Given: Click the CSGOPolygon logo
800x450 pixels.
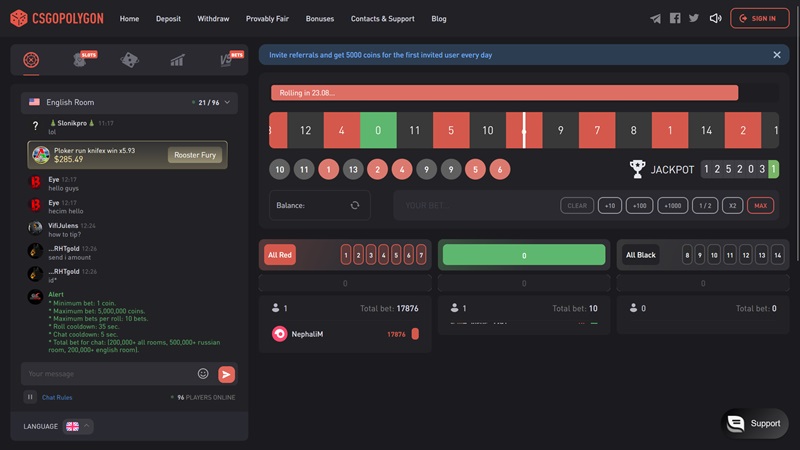Looking at the screenshot, I should [x=57, y=18].
